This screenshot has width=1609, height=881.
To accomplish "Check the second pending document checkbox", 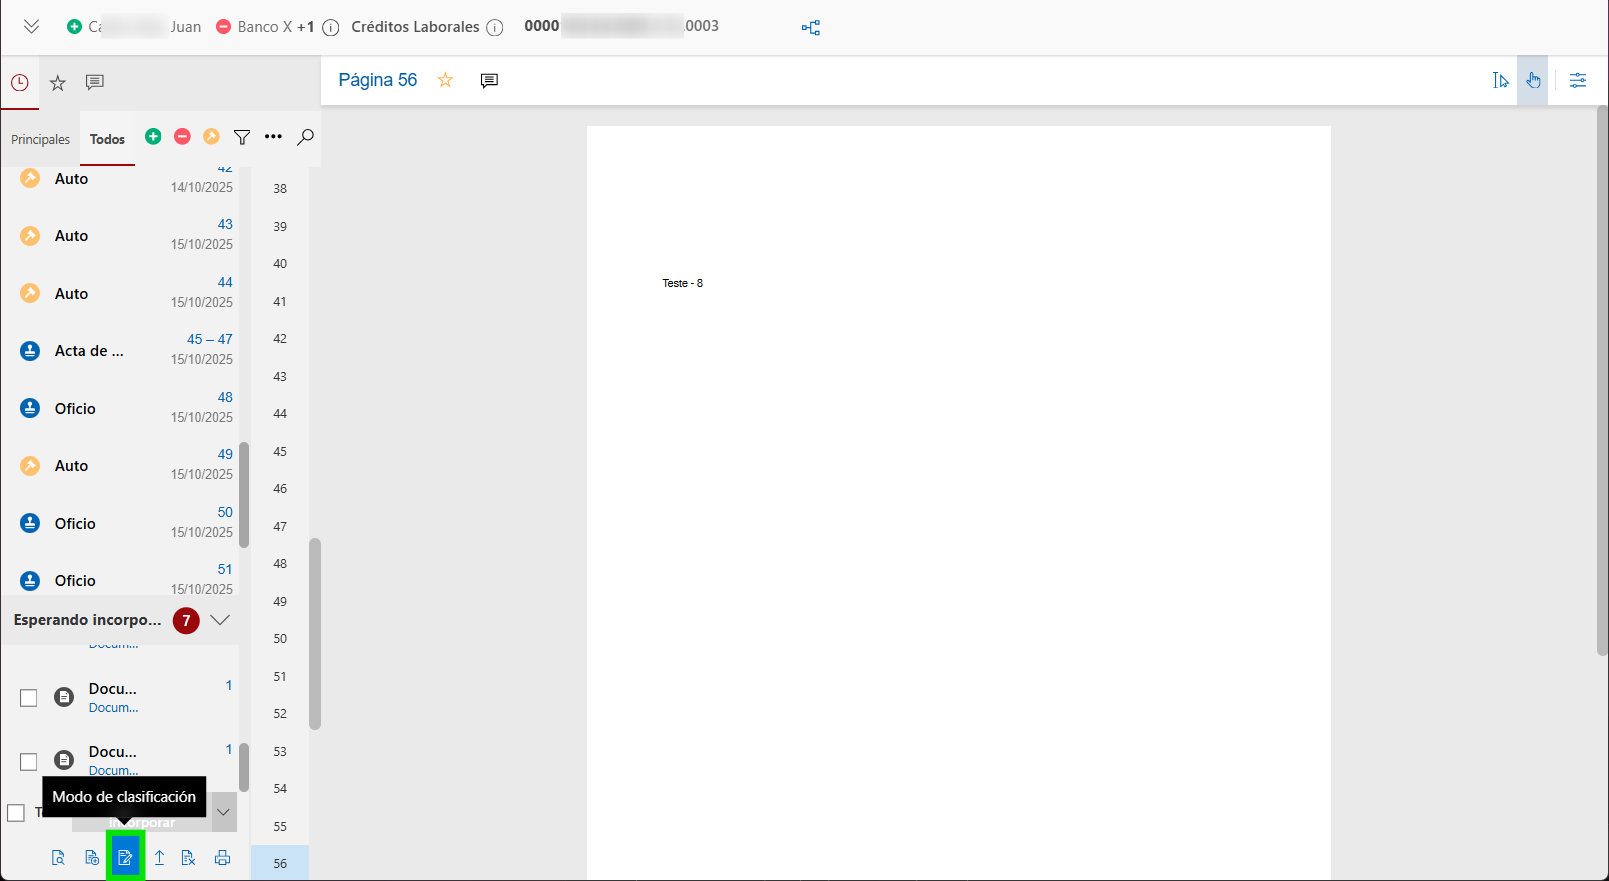I will (x=29, y=762).
